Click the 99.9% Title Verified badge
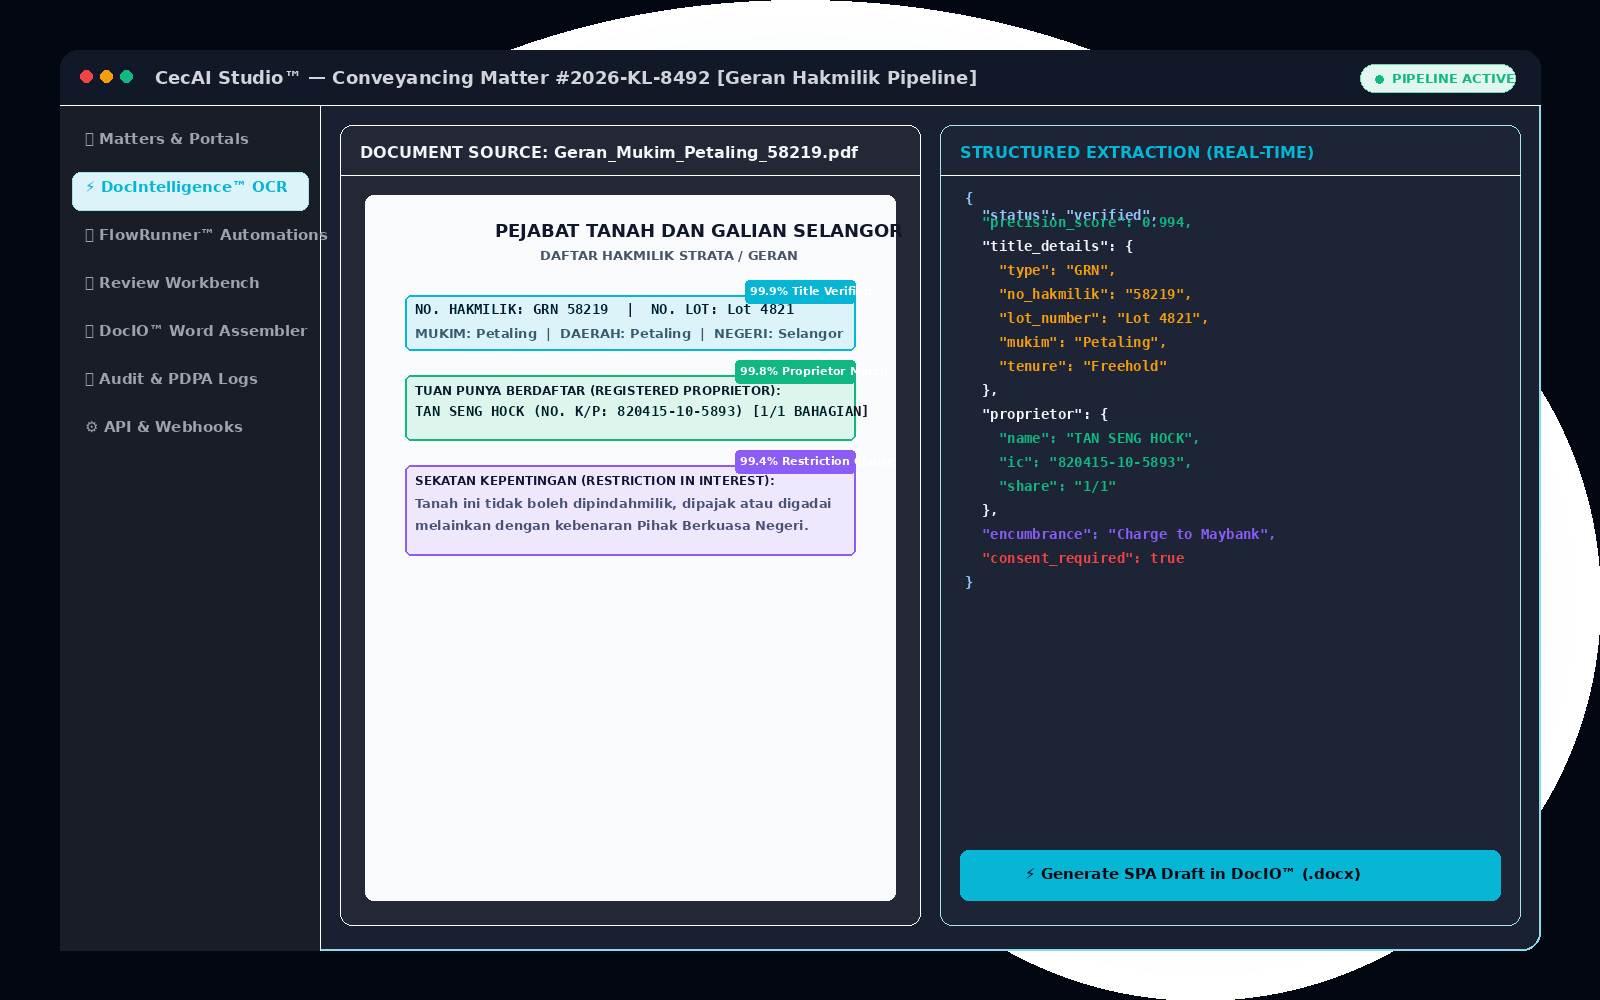Viewport: 1600px width, 1000px height. (x=800, y=291)
